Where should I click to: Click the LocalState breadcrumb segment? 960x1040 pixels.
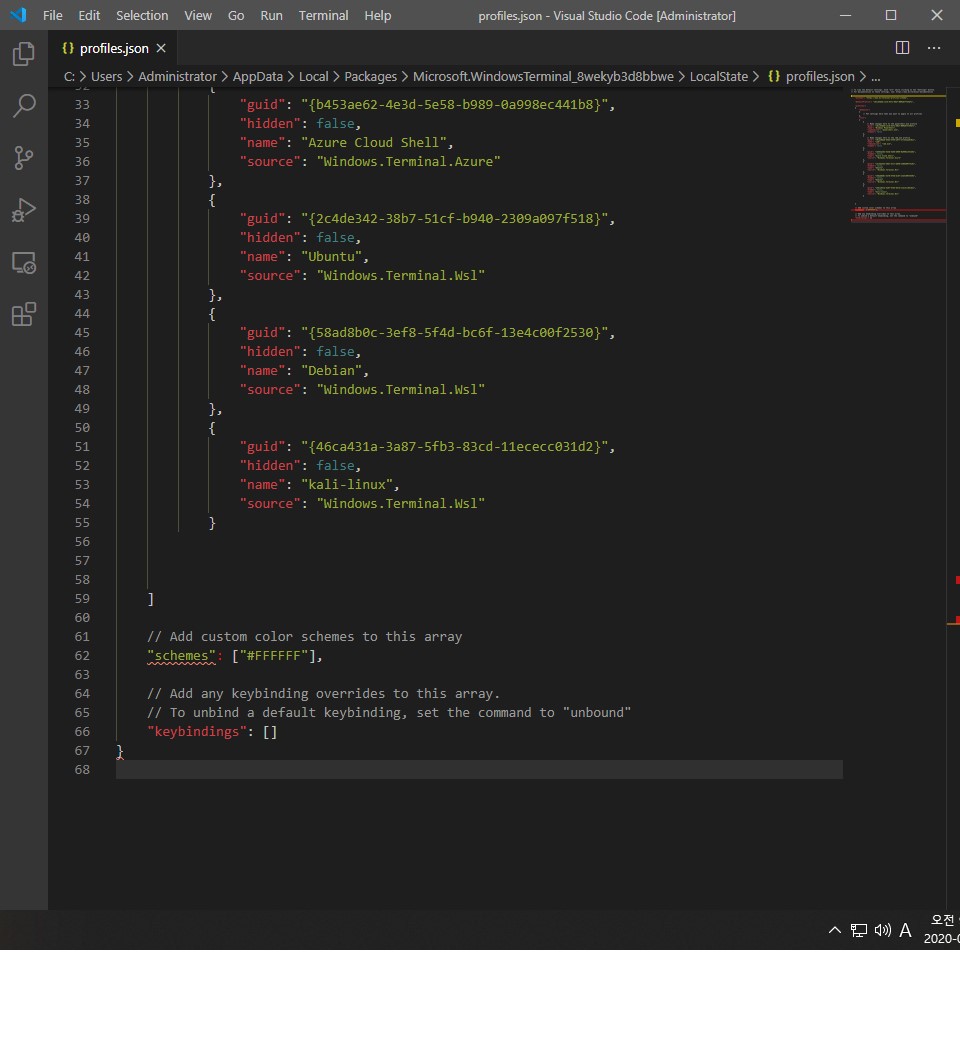pos(719,76)
